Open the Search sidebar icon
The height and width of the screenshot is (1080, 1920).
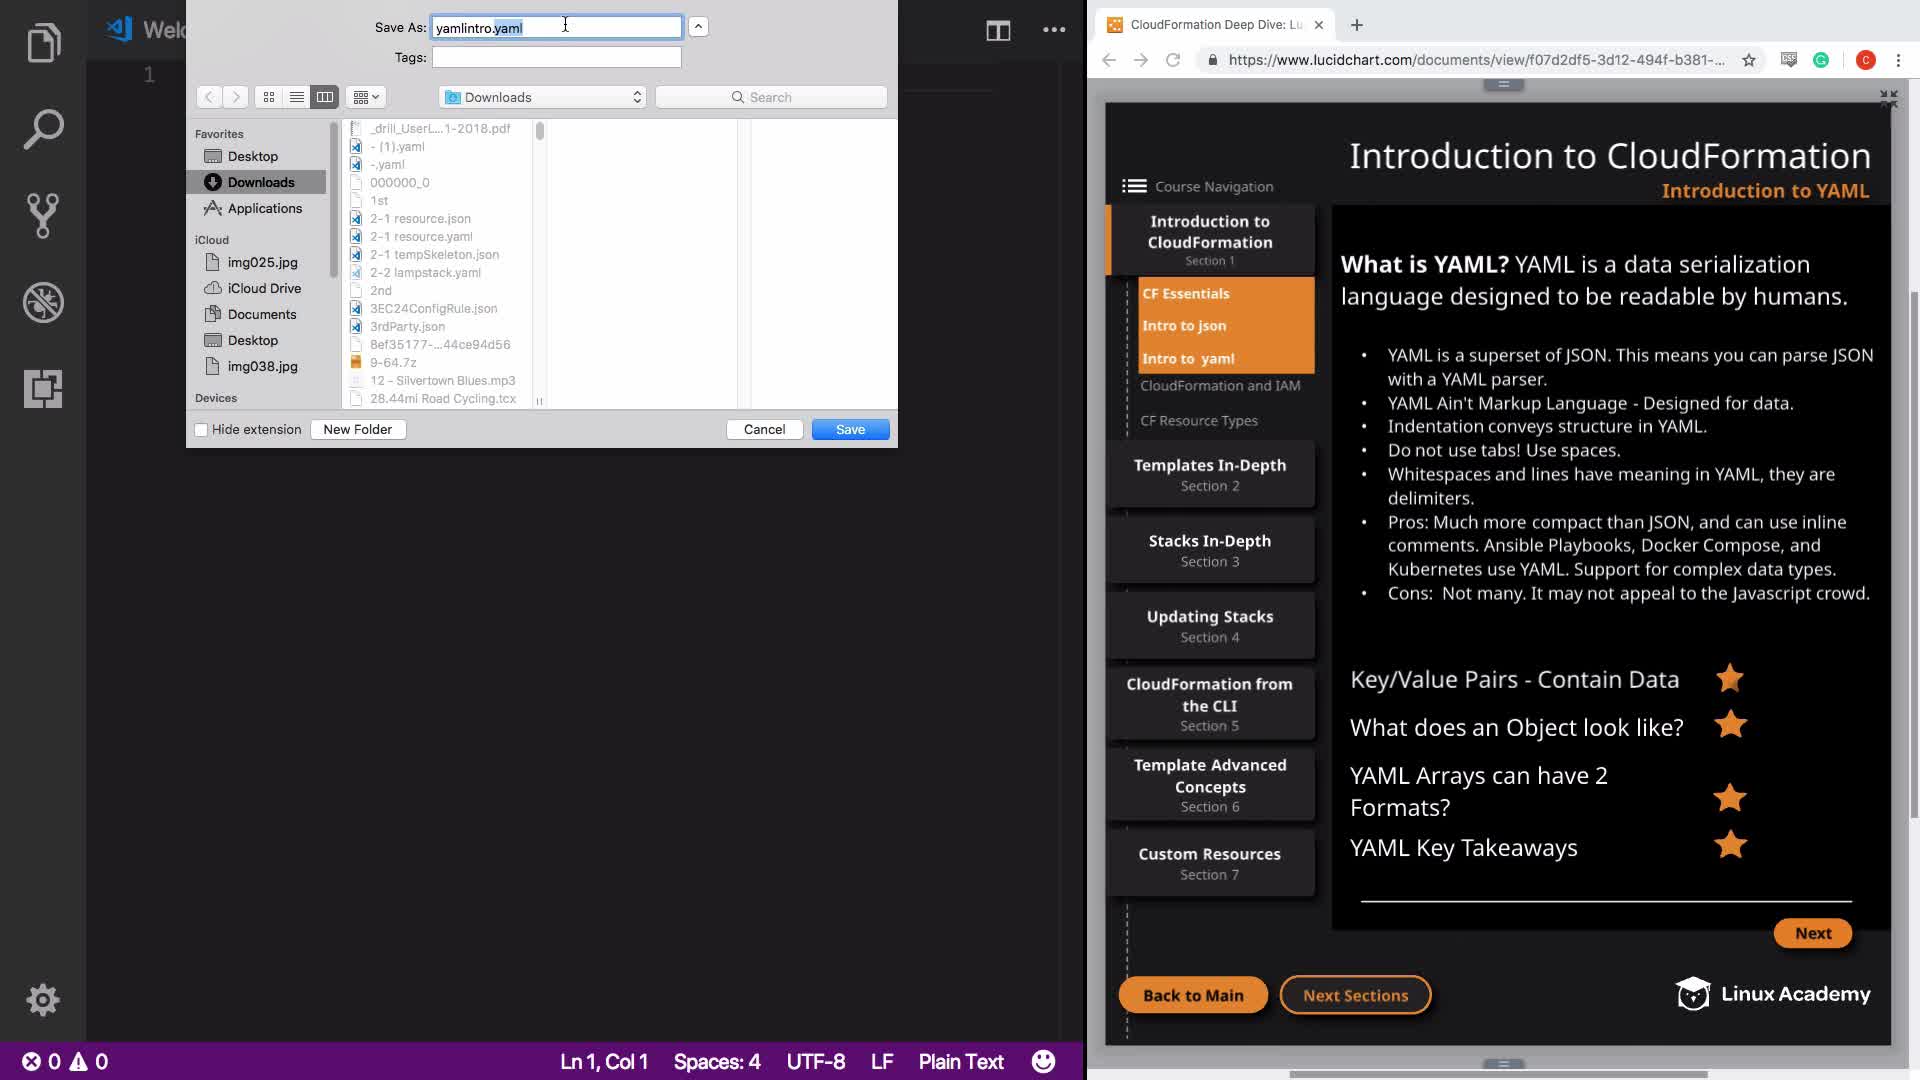click(43, 129)
